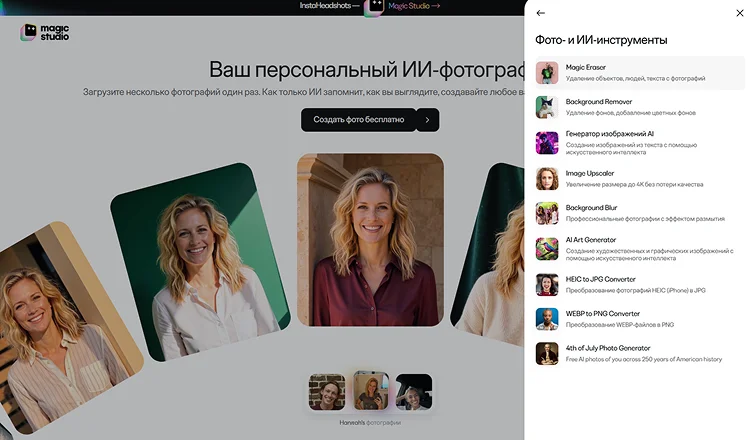The width and height of the screenshot is (750, 440).
Task: Click the Ваш персональный ИИ-фотограф headline
Action: point(367,69)
